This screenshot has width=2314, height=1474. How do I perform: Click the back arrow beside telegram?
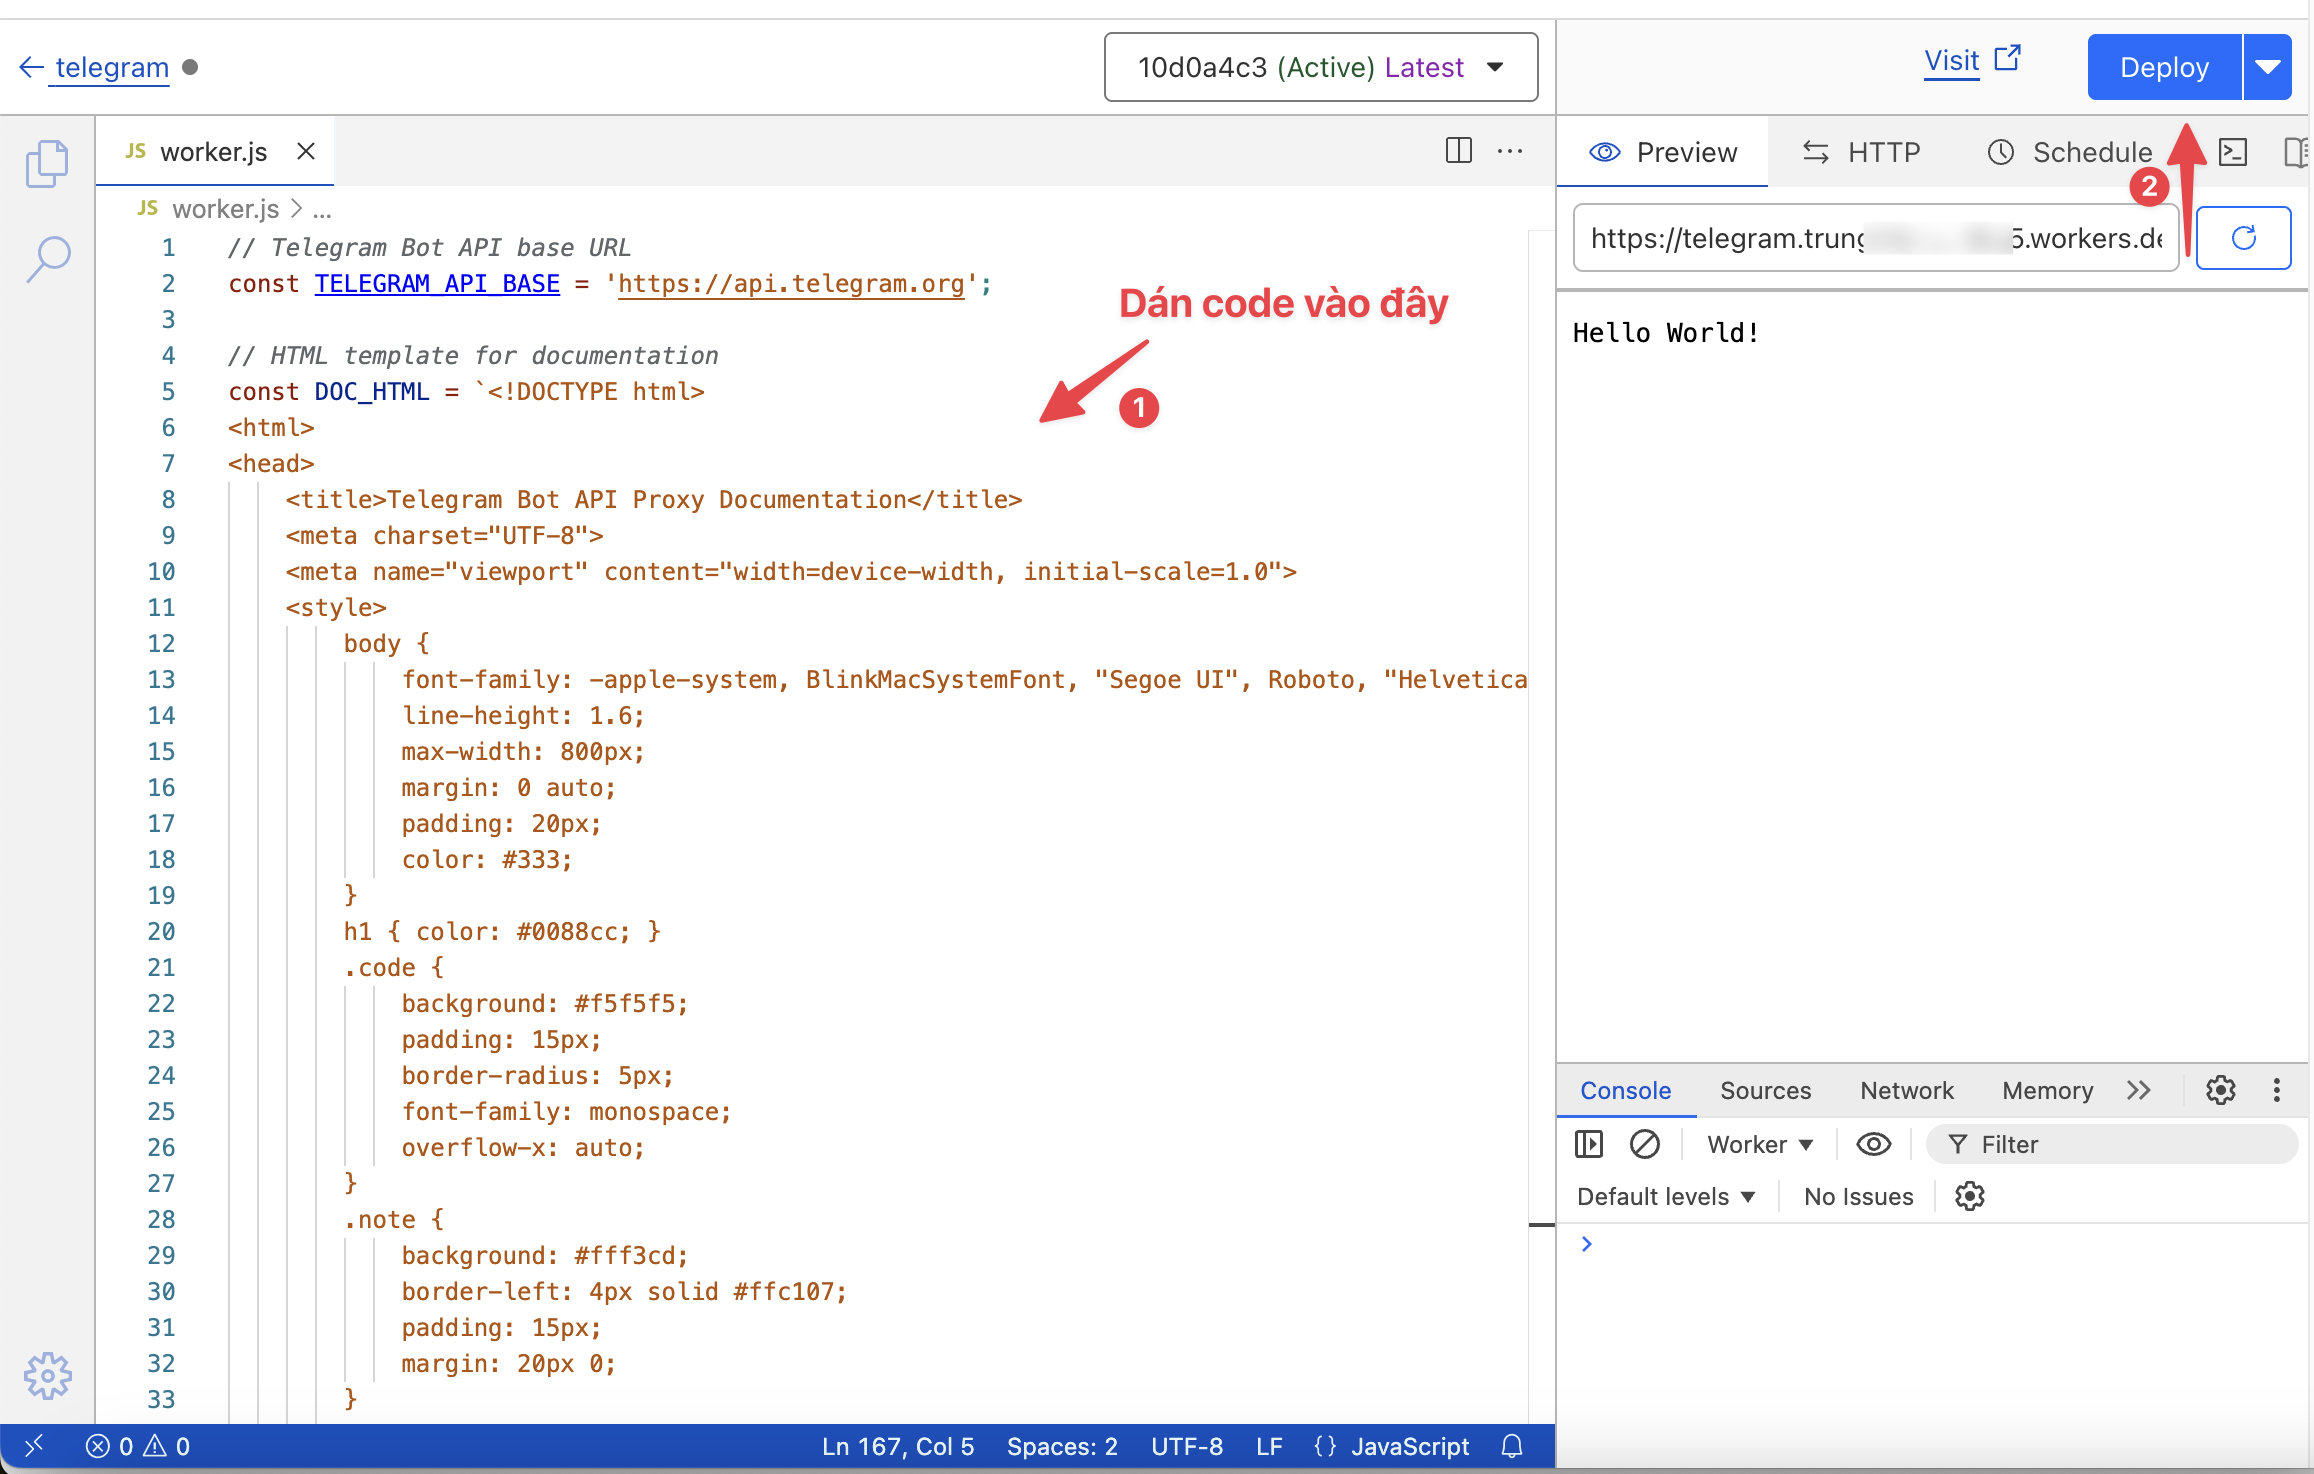pos(31,67)
